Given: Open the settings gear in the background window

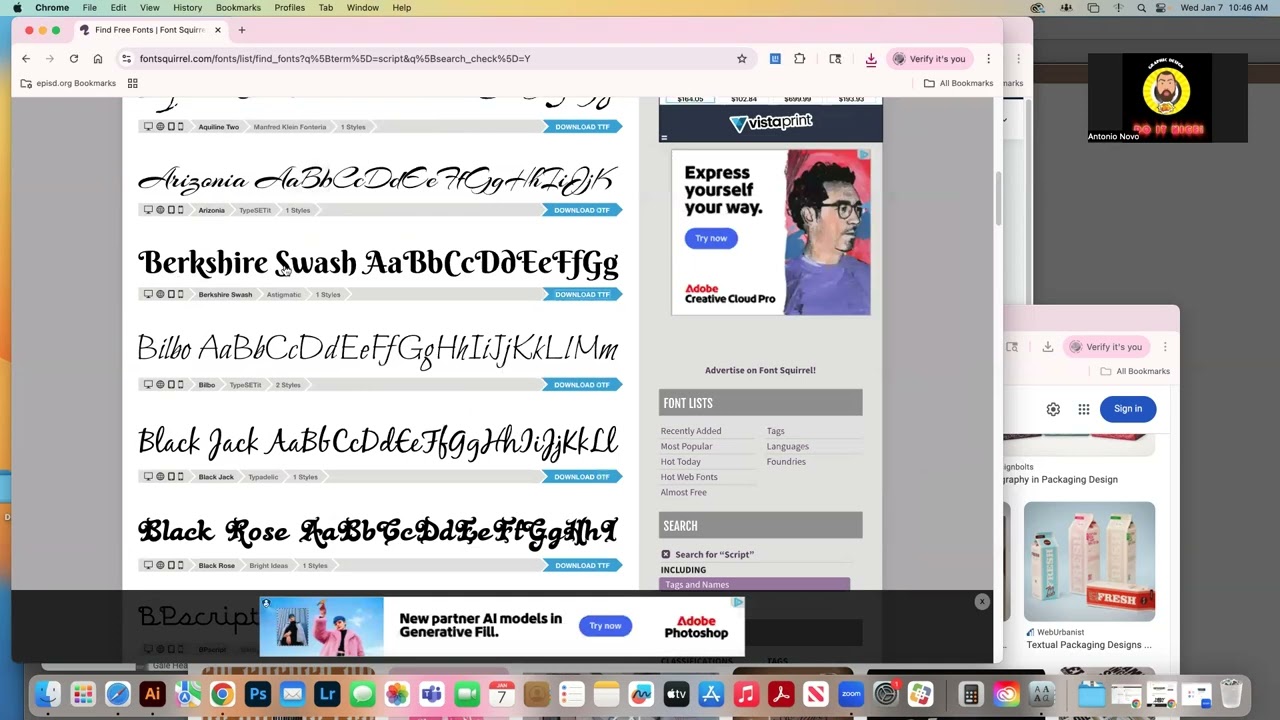Looking at the screenshot, I should coord(1053,409).
